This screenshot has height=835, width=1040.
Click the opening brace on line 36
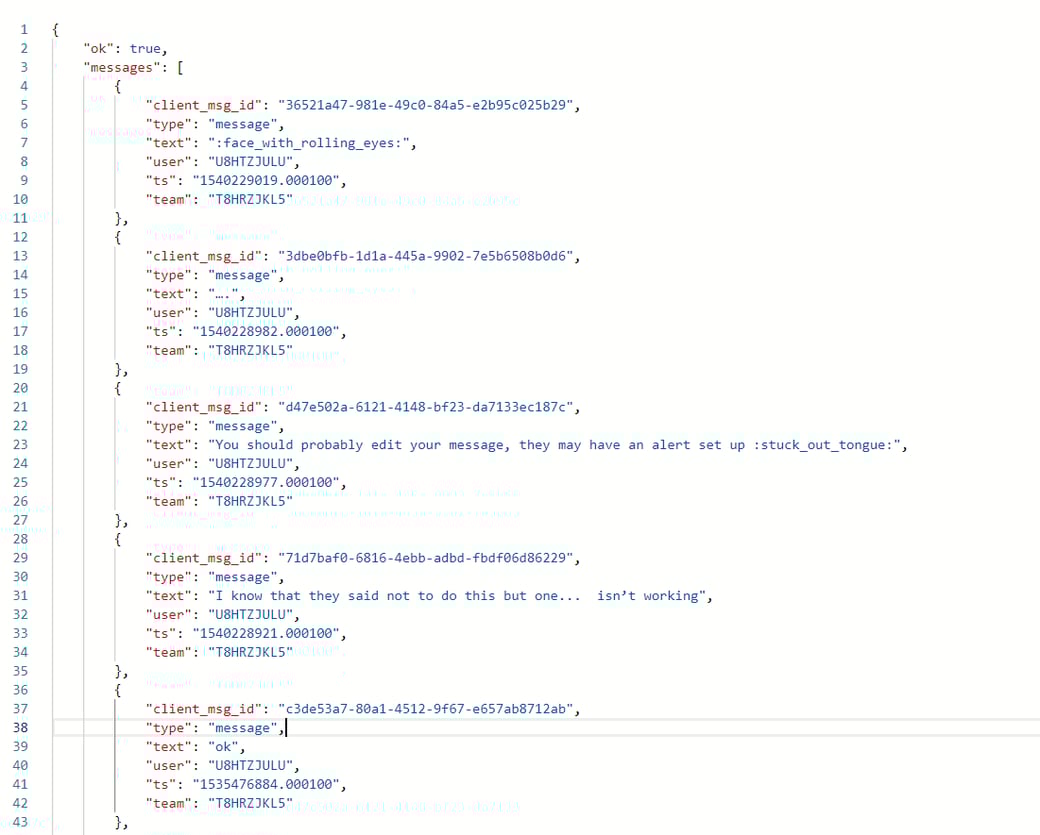(116, 689)
